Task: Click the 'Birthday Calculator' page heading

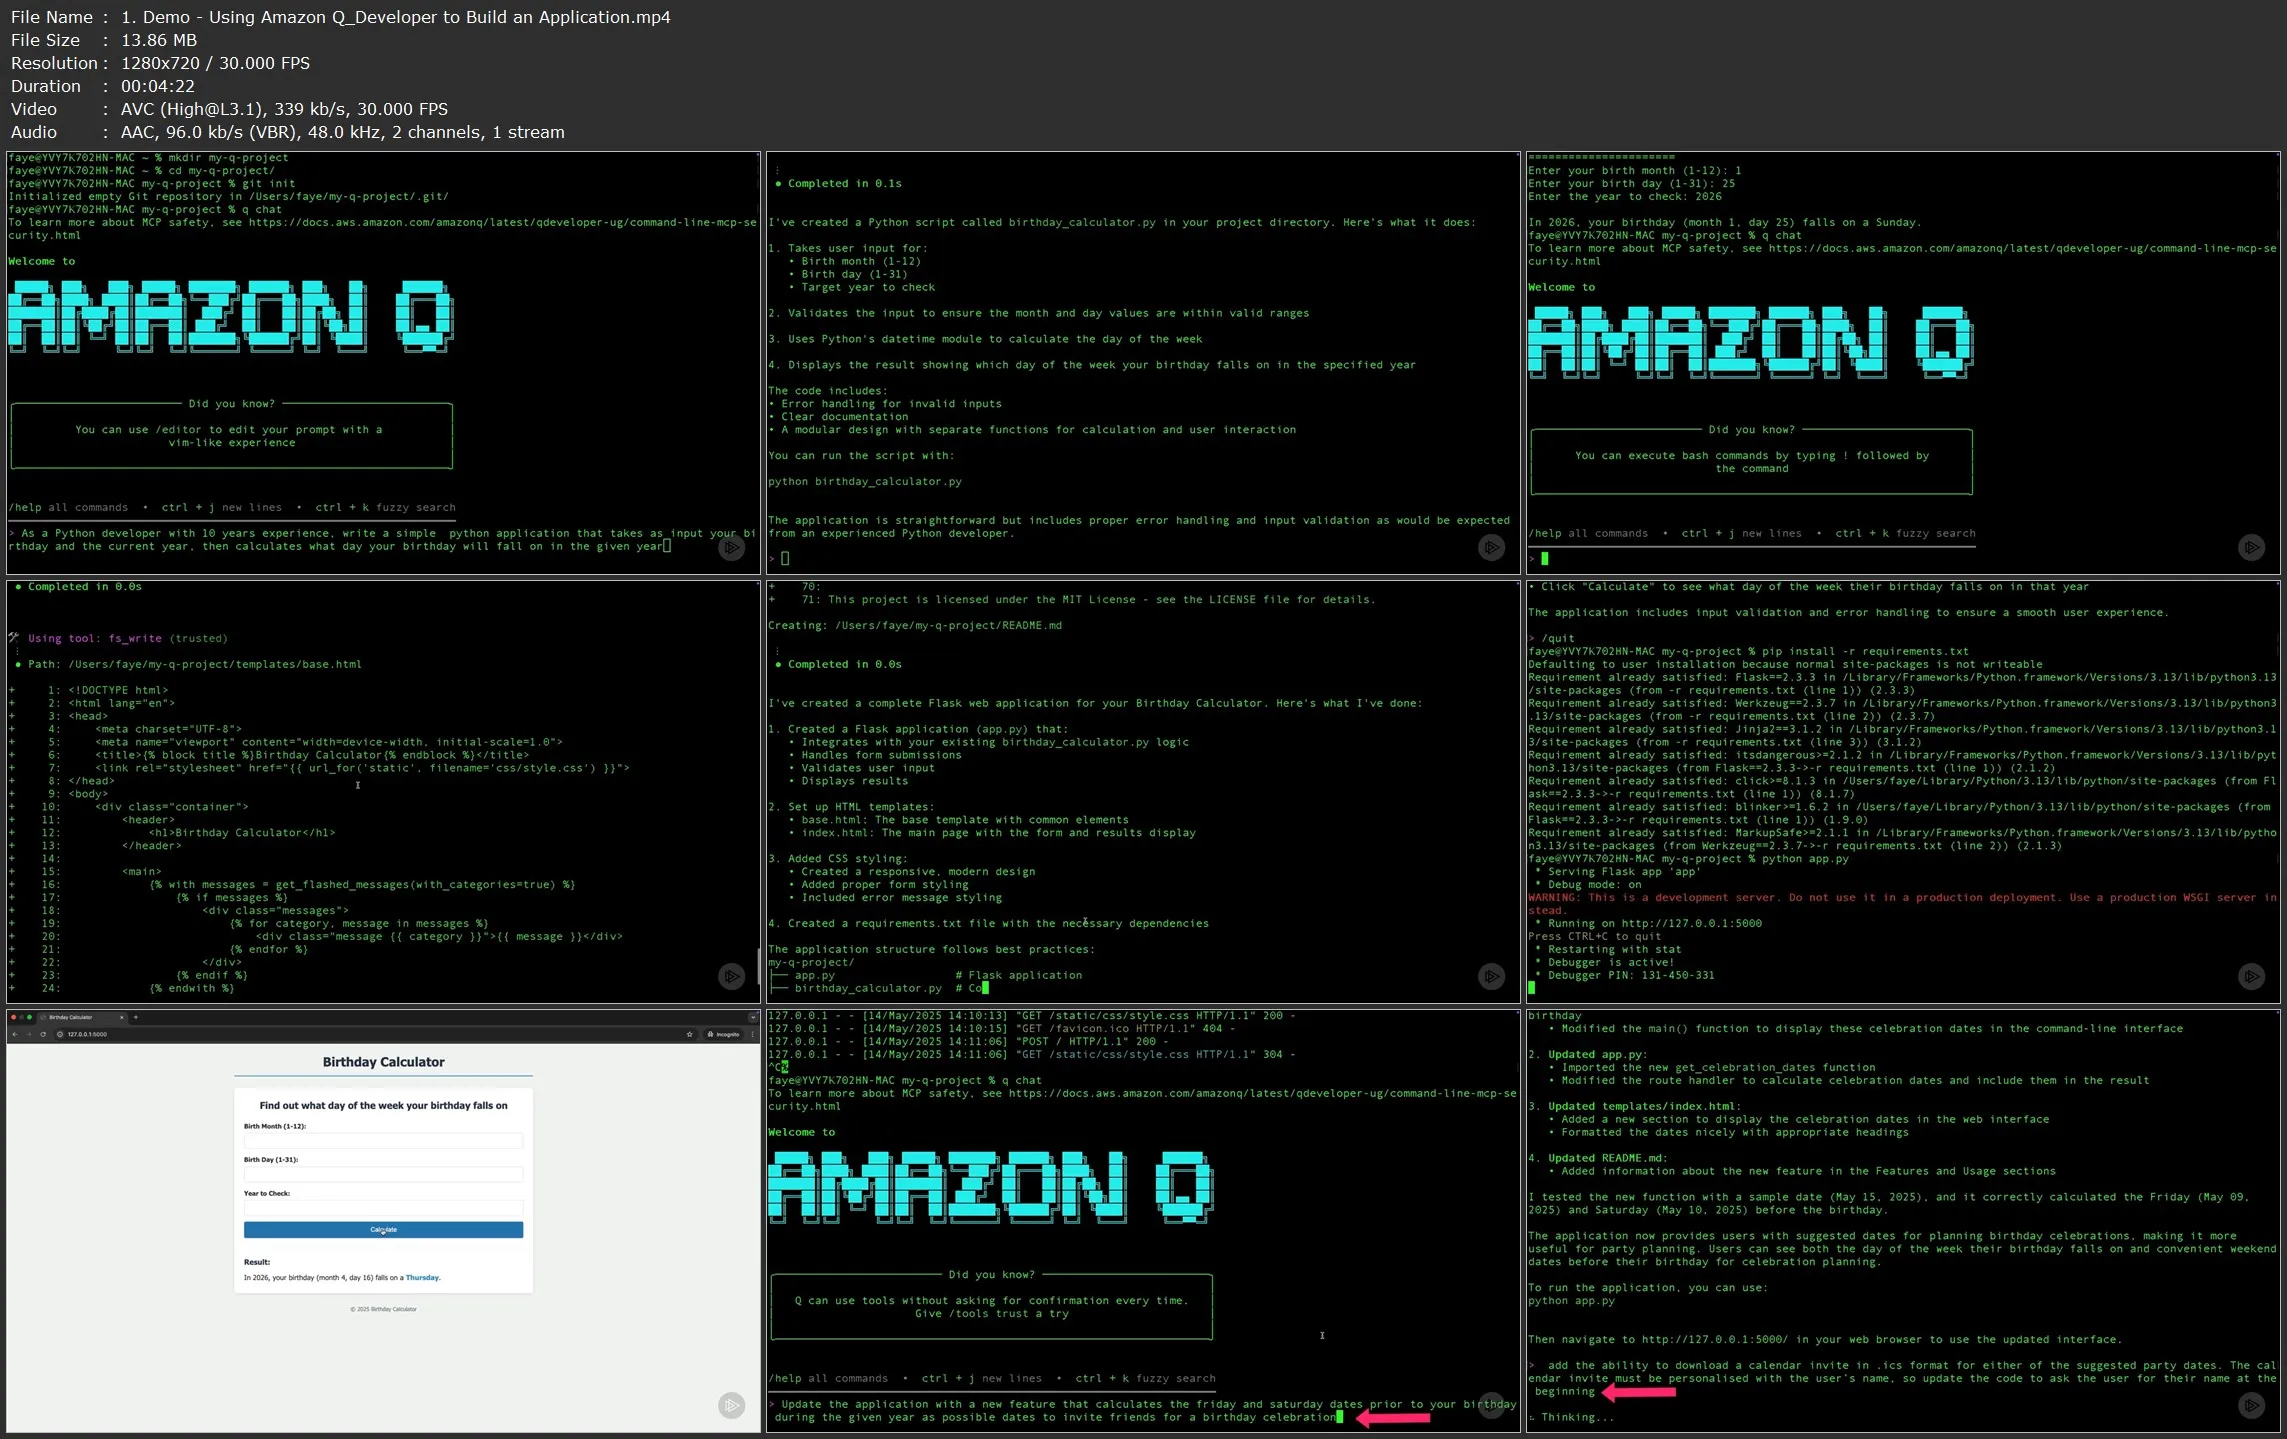Action: point(383,1062)
